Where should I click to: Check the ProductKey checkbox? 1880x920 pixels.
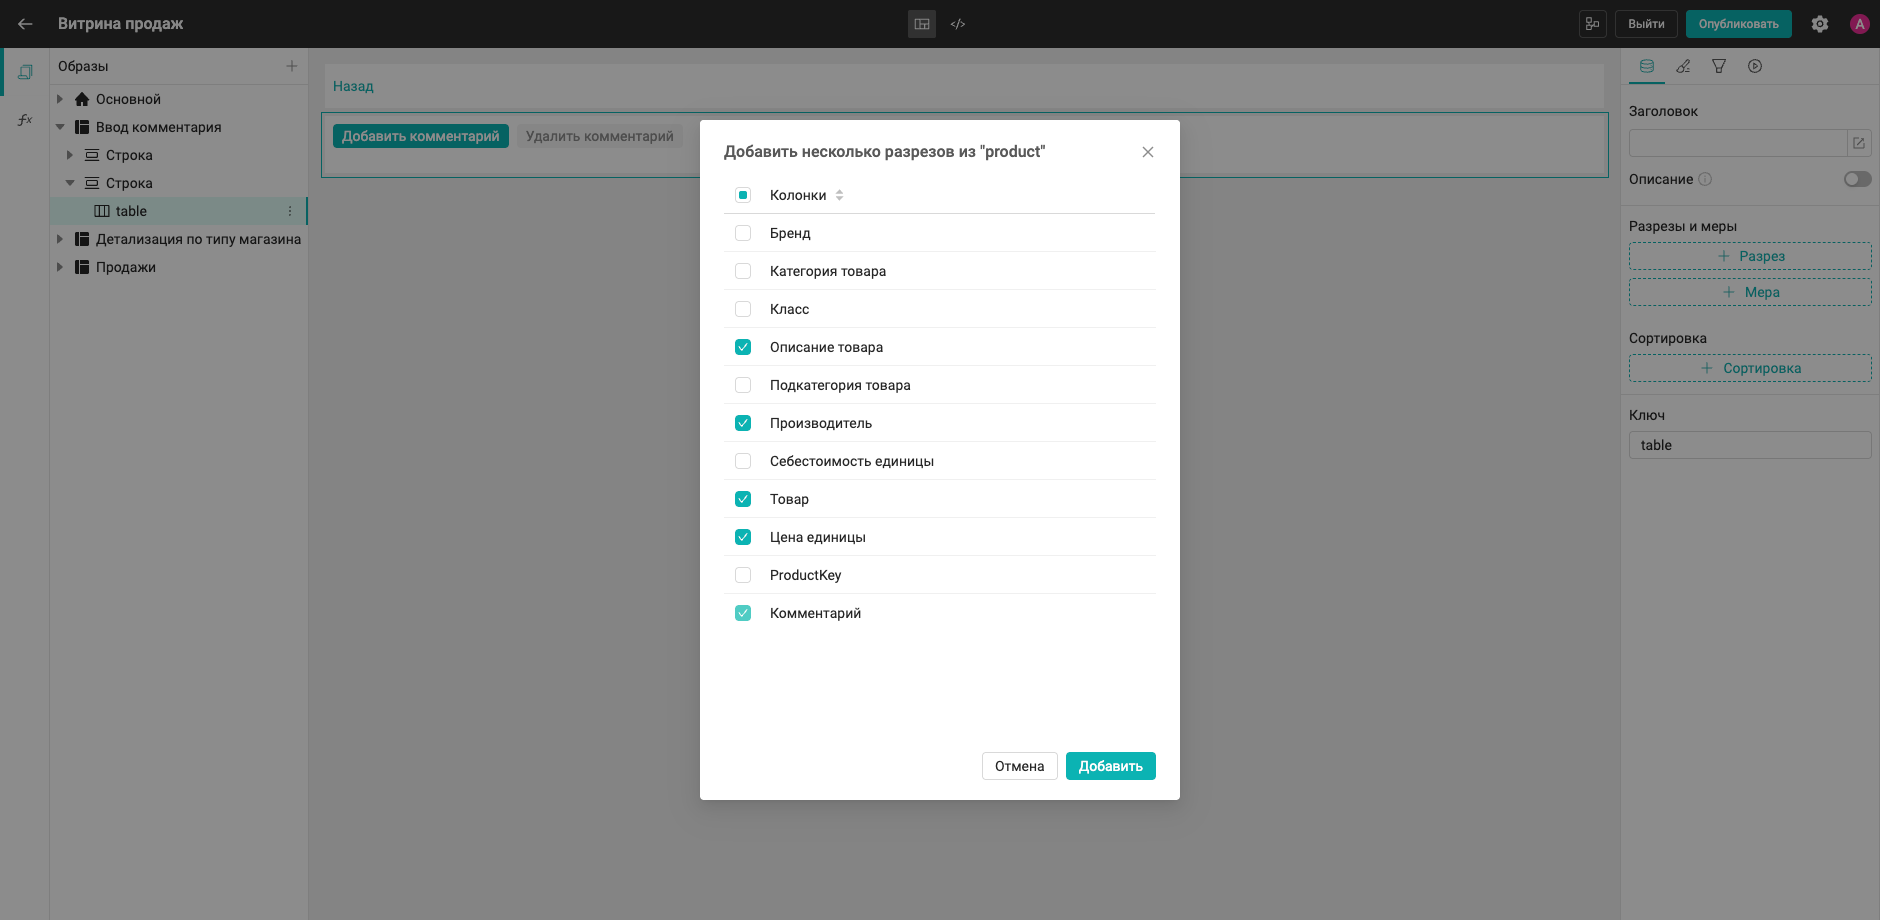pyautogui.click(x=743, y=575)
